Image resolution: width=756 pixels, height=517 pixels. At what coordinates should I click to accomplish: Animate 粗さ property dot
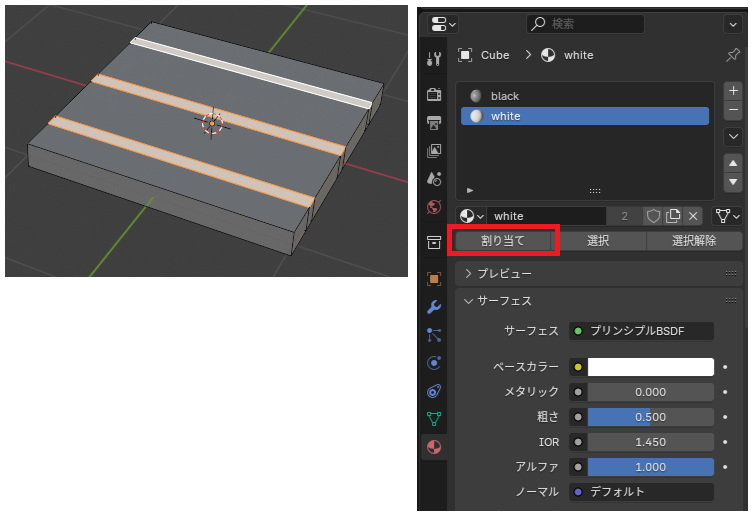pyautogui.click(x=725, y=417)
